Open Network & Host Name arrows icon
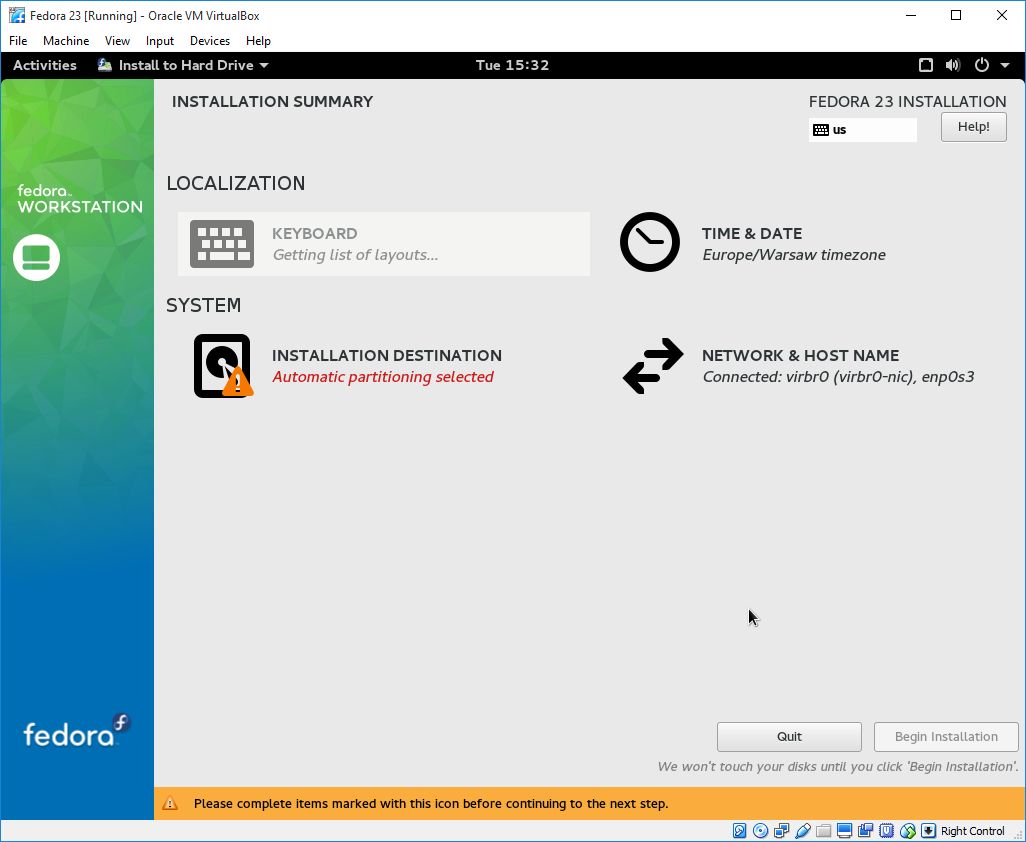 coord(652,366)
